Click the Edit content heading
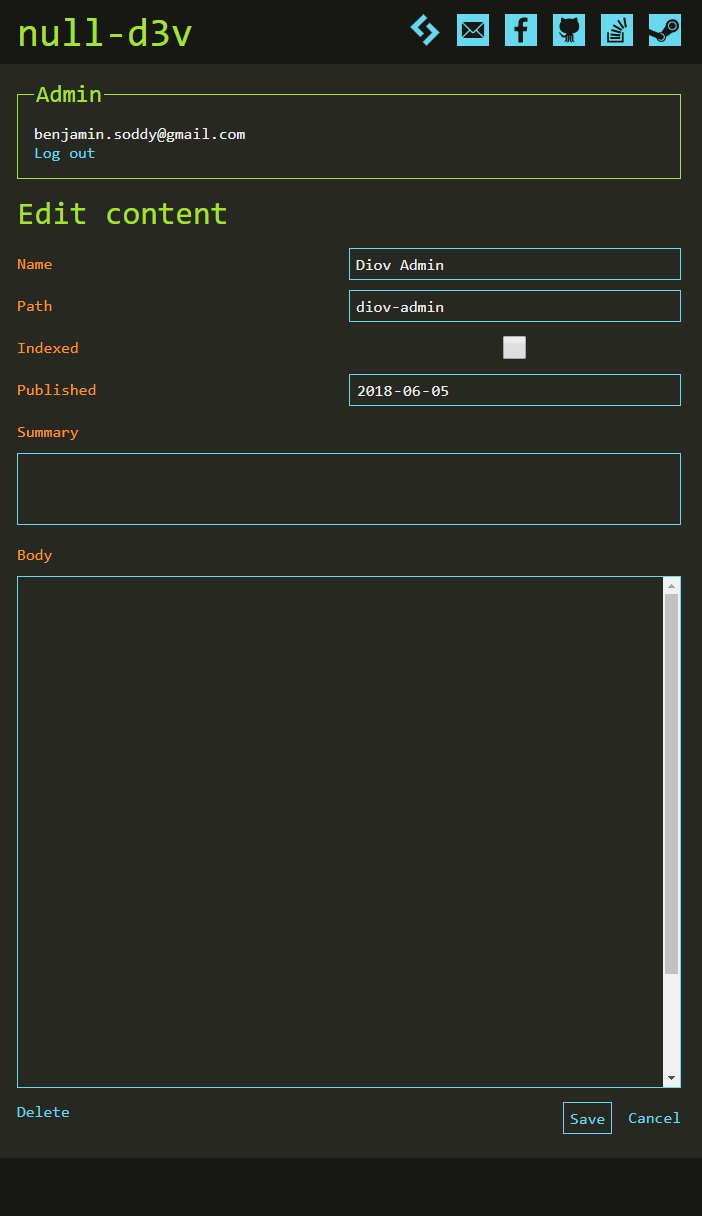Image resolution: width=702 pixels, height=1216 pixels. [123, 214]
